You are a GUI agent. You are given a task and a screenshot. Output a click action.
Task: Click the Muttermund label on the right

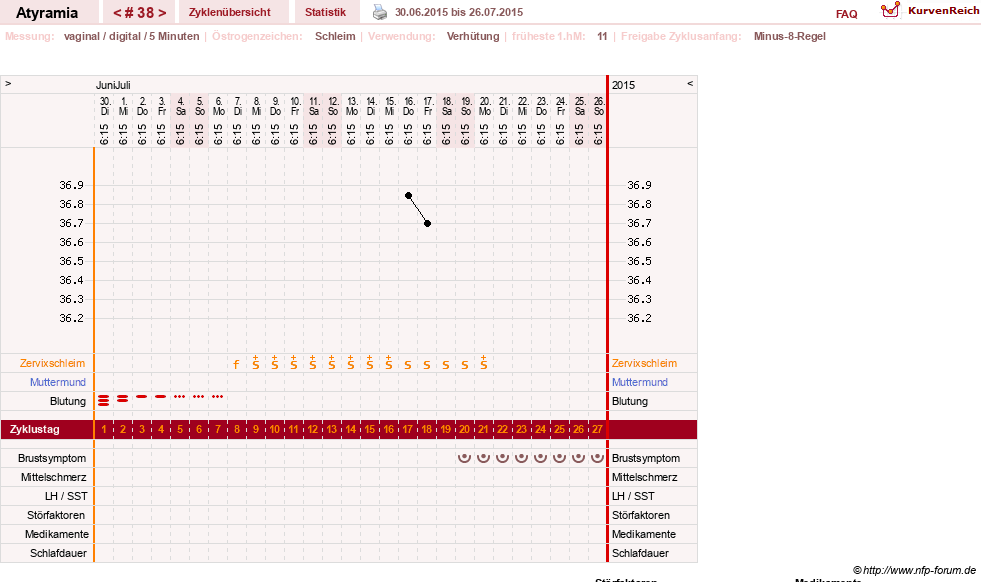[639, 382]
